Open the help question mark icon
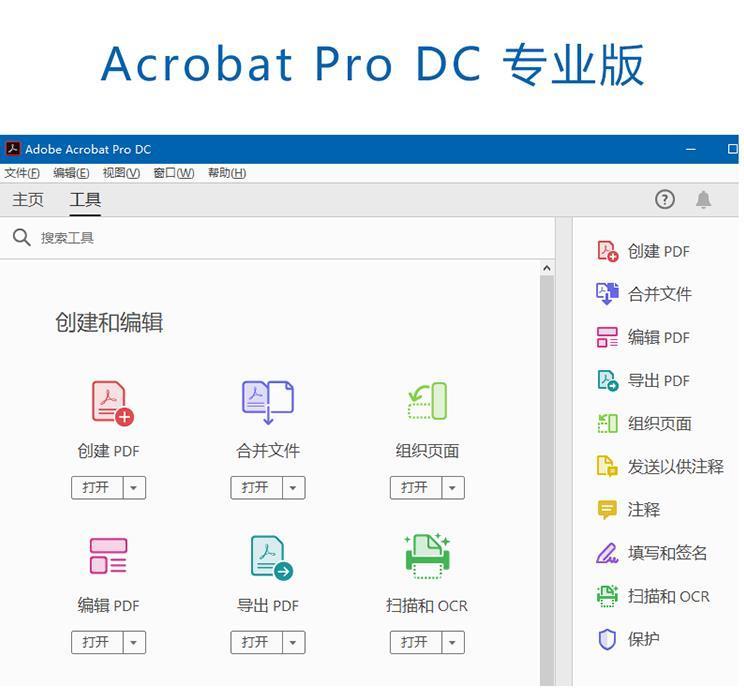 point(665,199)
